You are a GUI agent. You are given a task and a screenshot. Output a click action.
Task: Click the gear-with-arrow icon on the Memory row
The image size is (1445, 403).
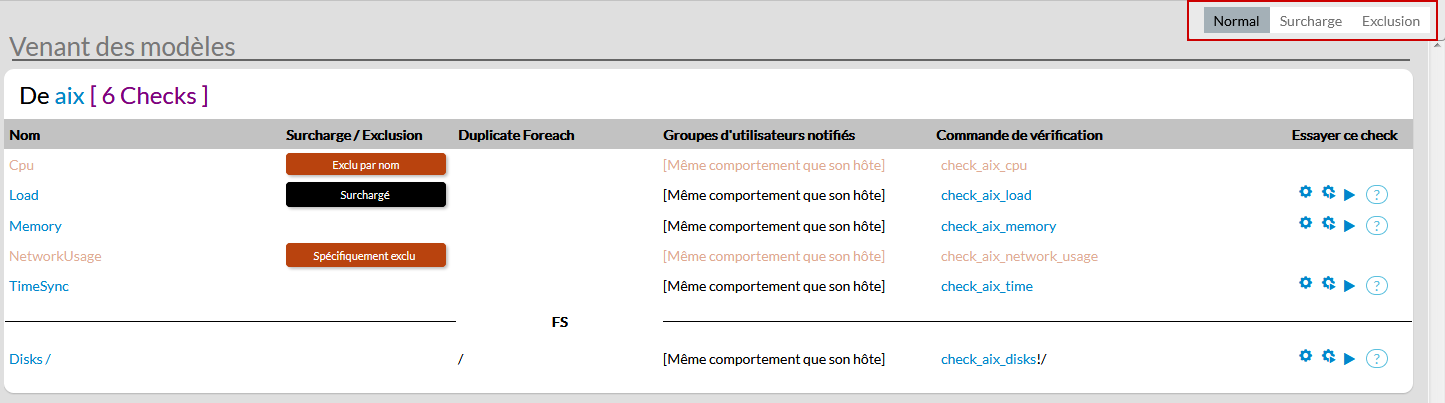(1328, 223)
